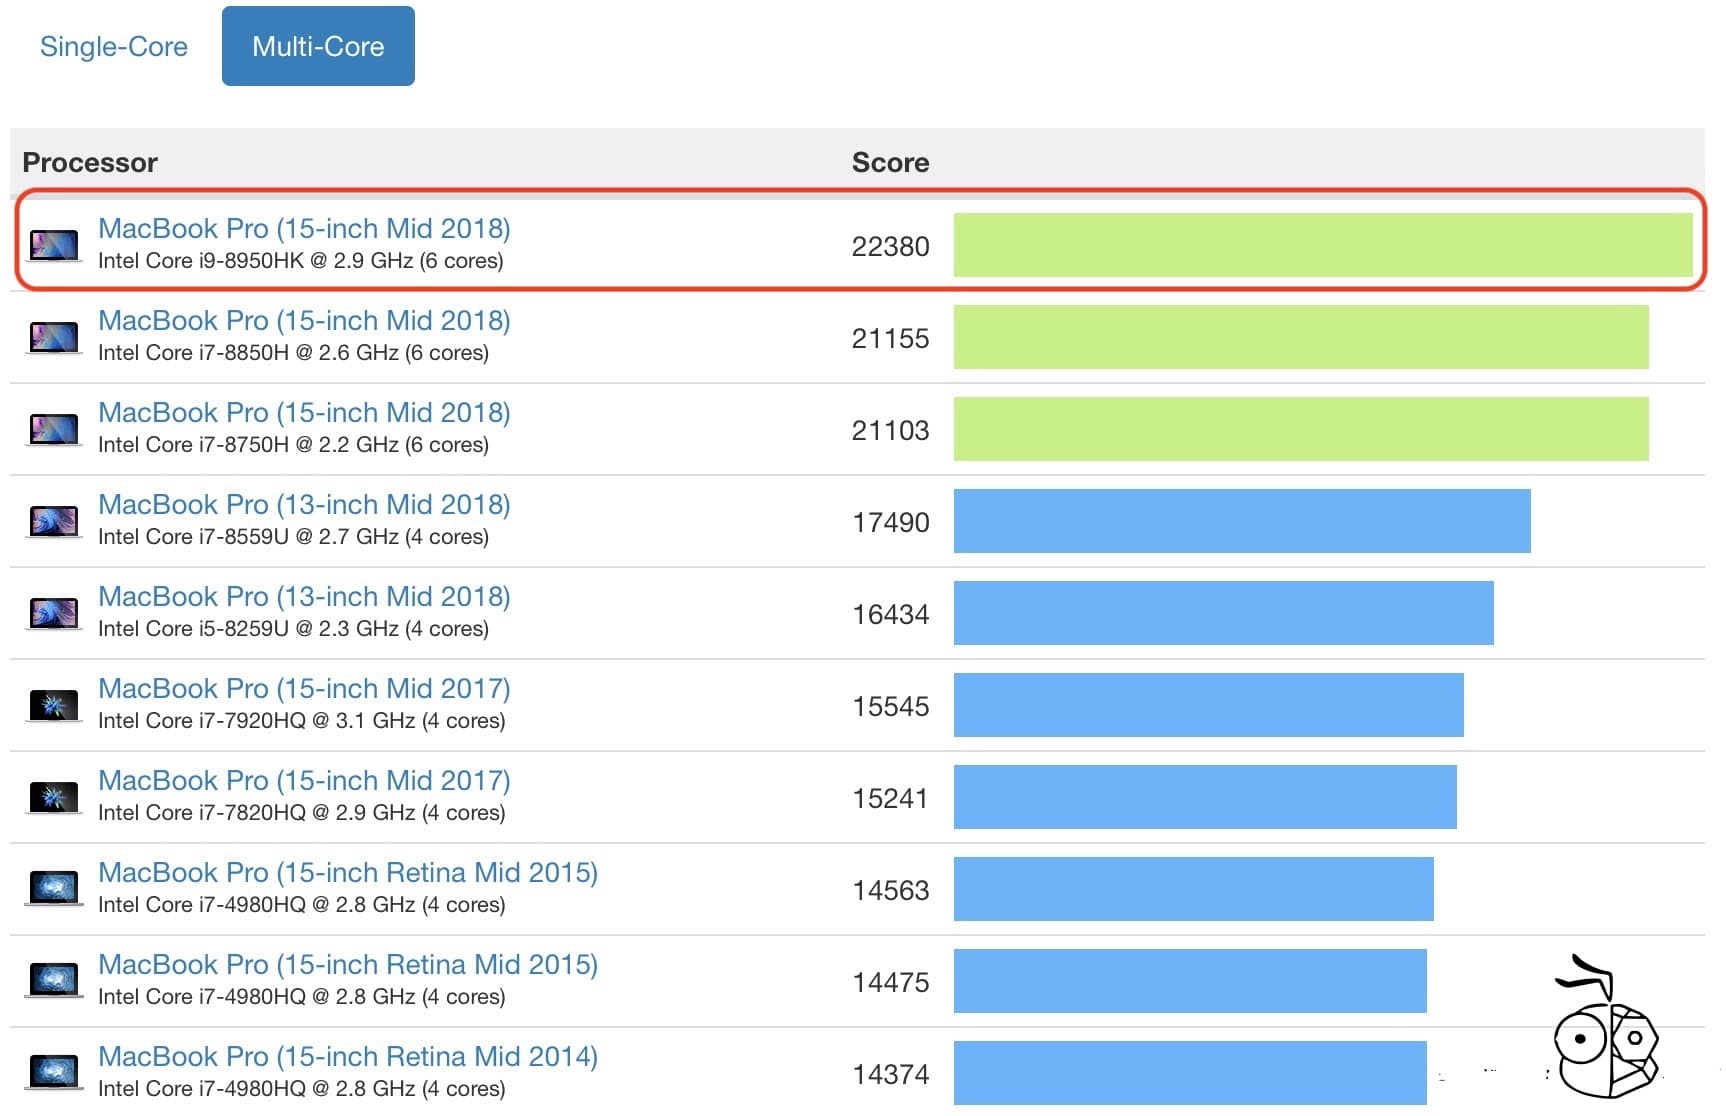The height and width of the screenshot is (1116, 1726).
Task: Open the MacBook Pro (15-inch Mid 2018) i9 link
Action: coord(303,228)
